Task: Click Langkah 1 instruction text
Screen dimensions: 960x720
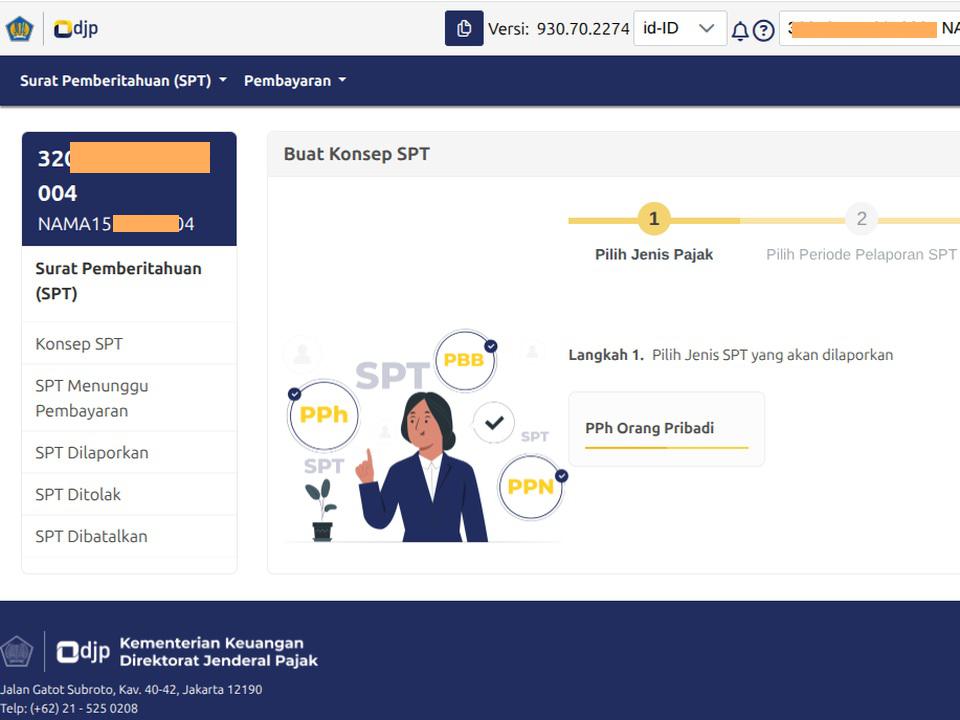Action: (730, 355)
